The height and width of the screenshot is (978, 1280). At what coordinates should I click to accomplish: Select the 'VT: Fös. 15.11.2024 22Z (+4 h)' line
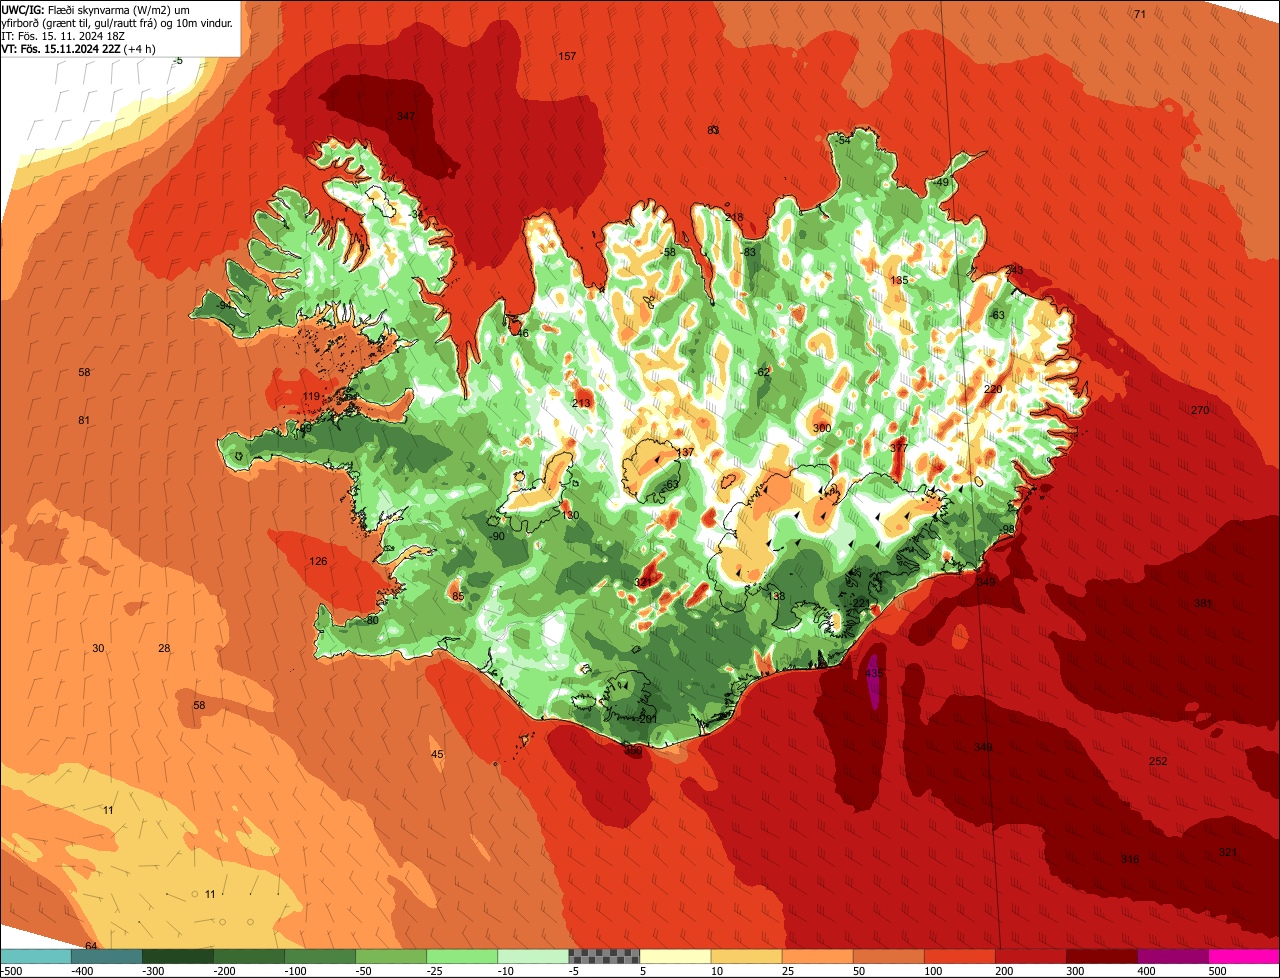79,48
